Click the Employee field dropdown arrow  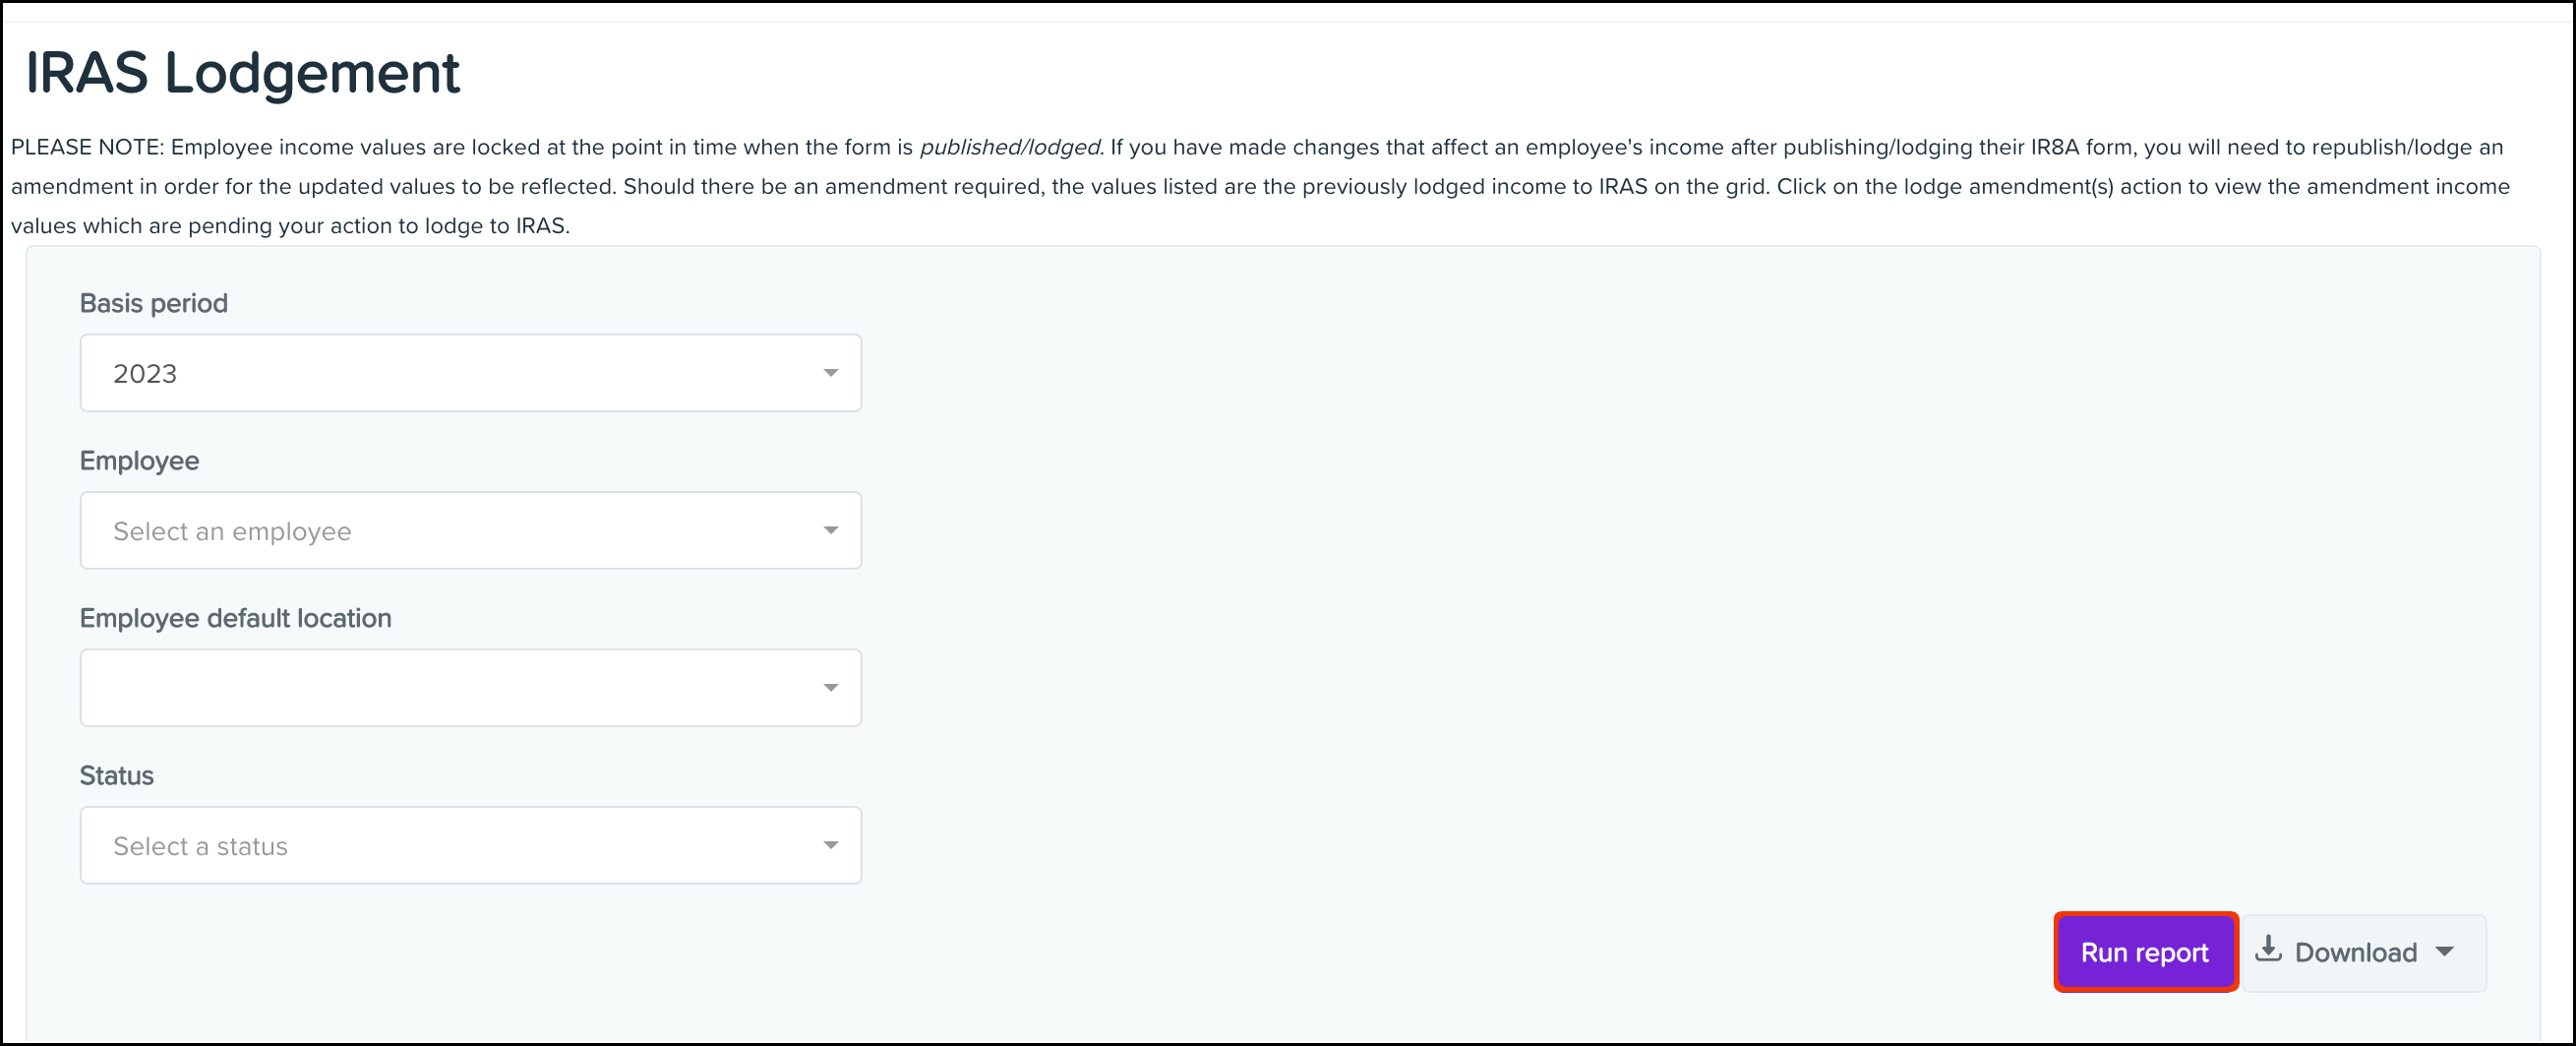pyautogui.click(x=830, y=530)
